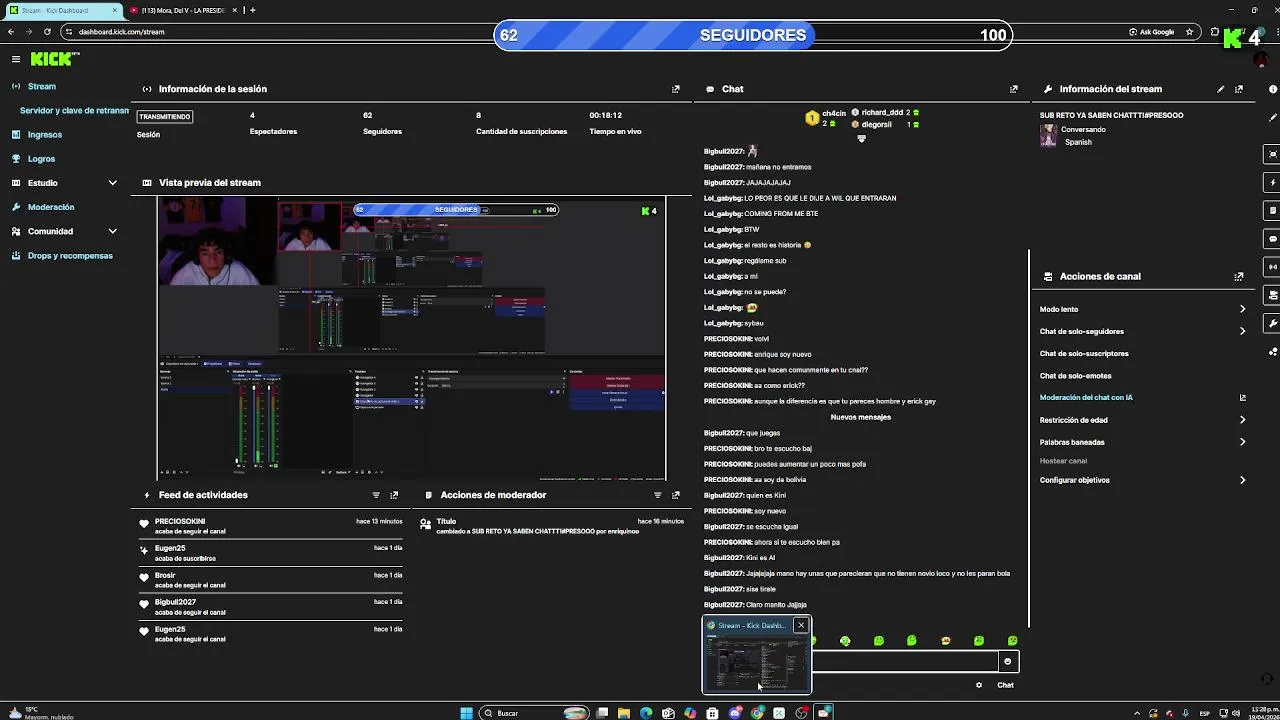This screenshot has height=720, width=1280.
Task: Open the Windows Start menu
Action: coord(466,713)
